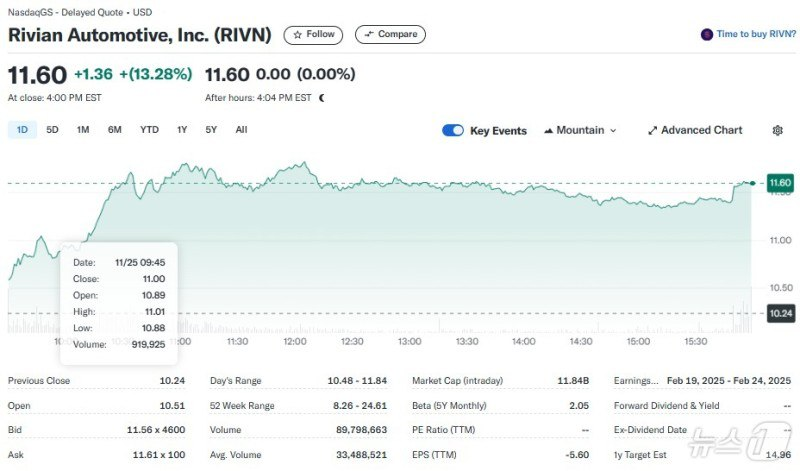Click Earnings date Feb 19, 2025 - Feb 24, 2025
Screen dimensions: 800x471
click(x=729, y=381)
